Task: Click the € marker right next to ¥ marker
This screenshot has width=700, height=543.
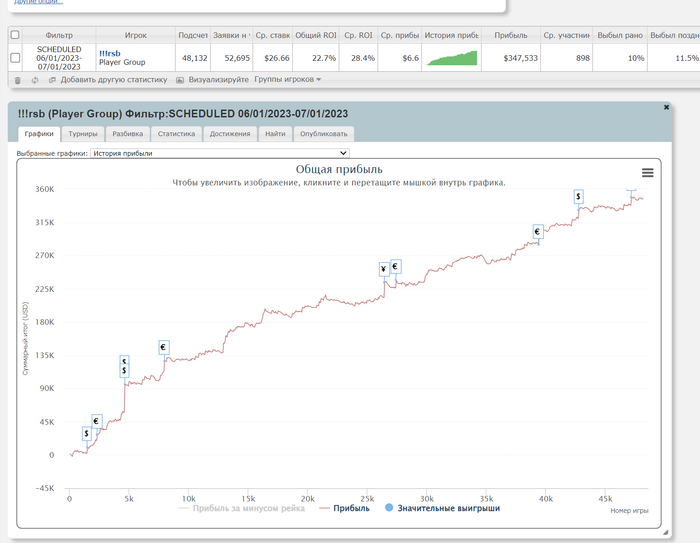Action: [395, 267]
